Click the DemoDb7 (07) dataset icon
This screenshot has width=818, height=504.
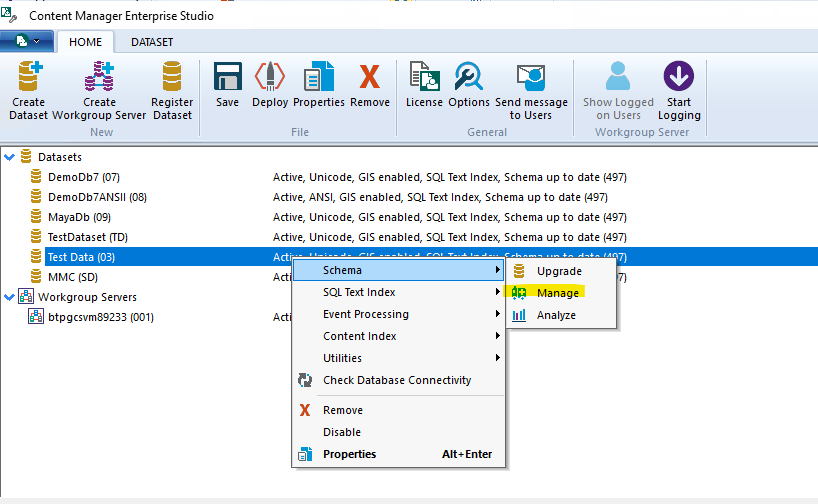point(36,176)
